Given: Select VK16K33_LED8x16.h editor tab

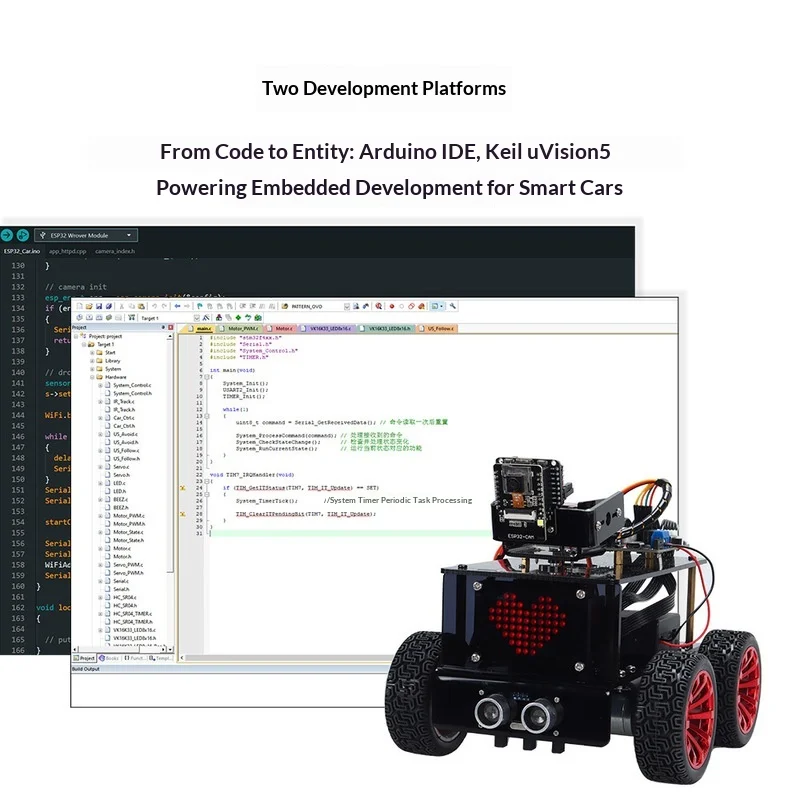Looking at the screenshot, I should click(x=386, y=329).
